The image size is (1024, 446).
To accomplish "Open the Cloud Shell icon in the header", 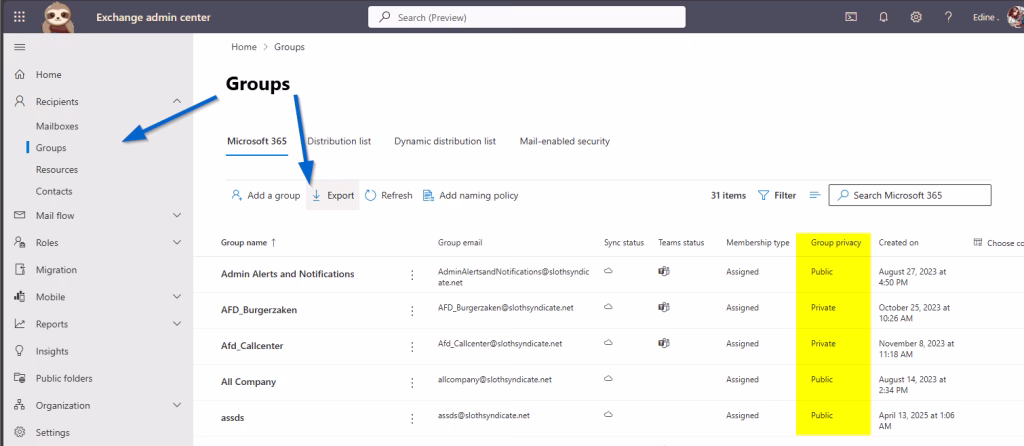I will (x=851, y=18).
